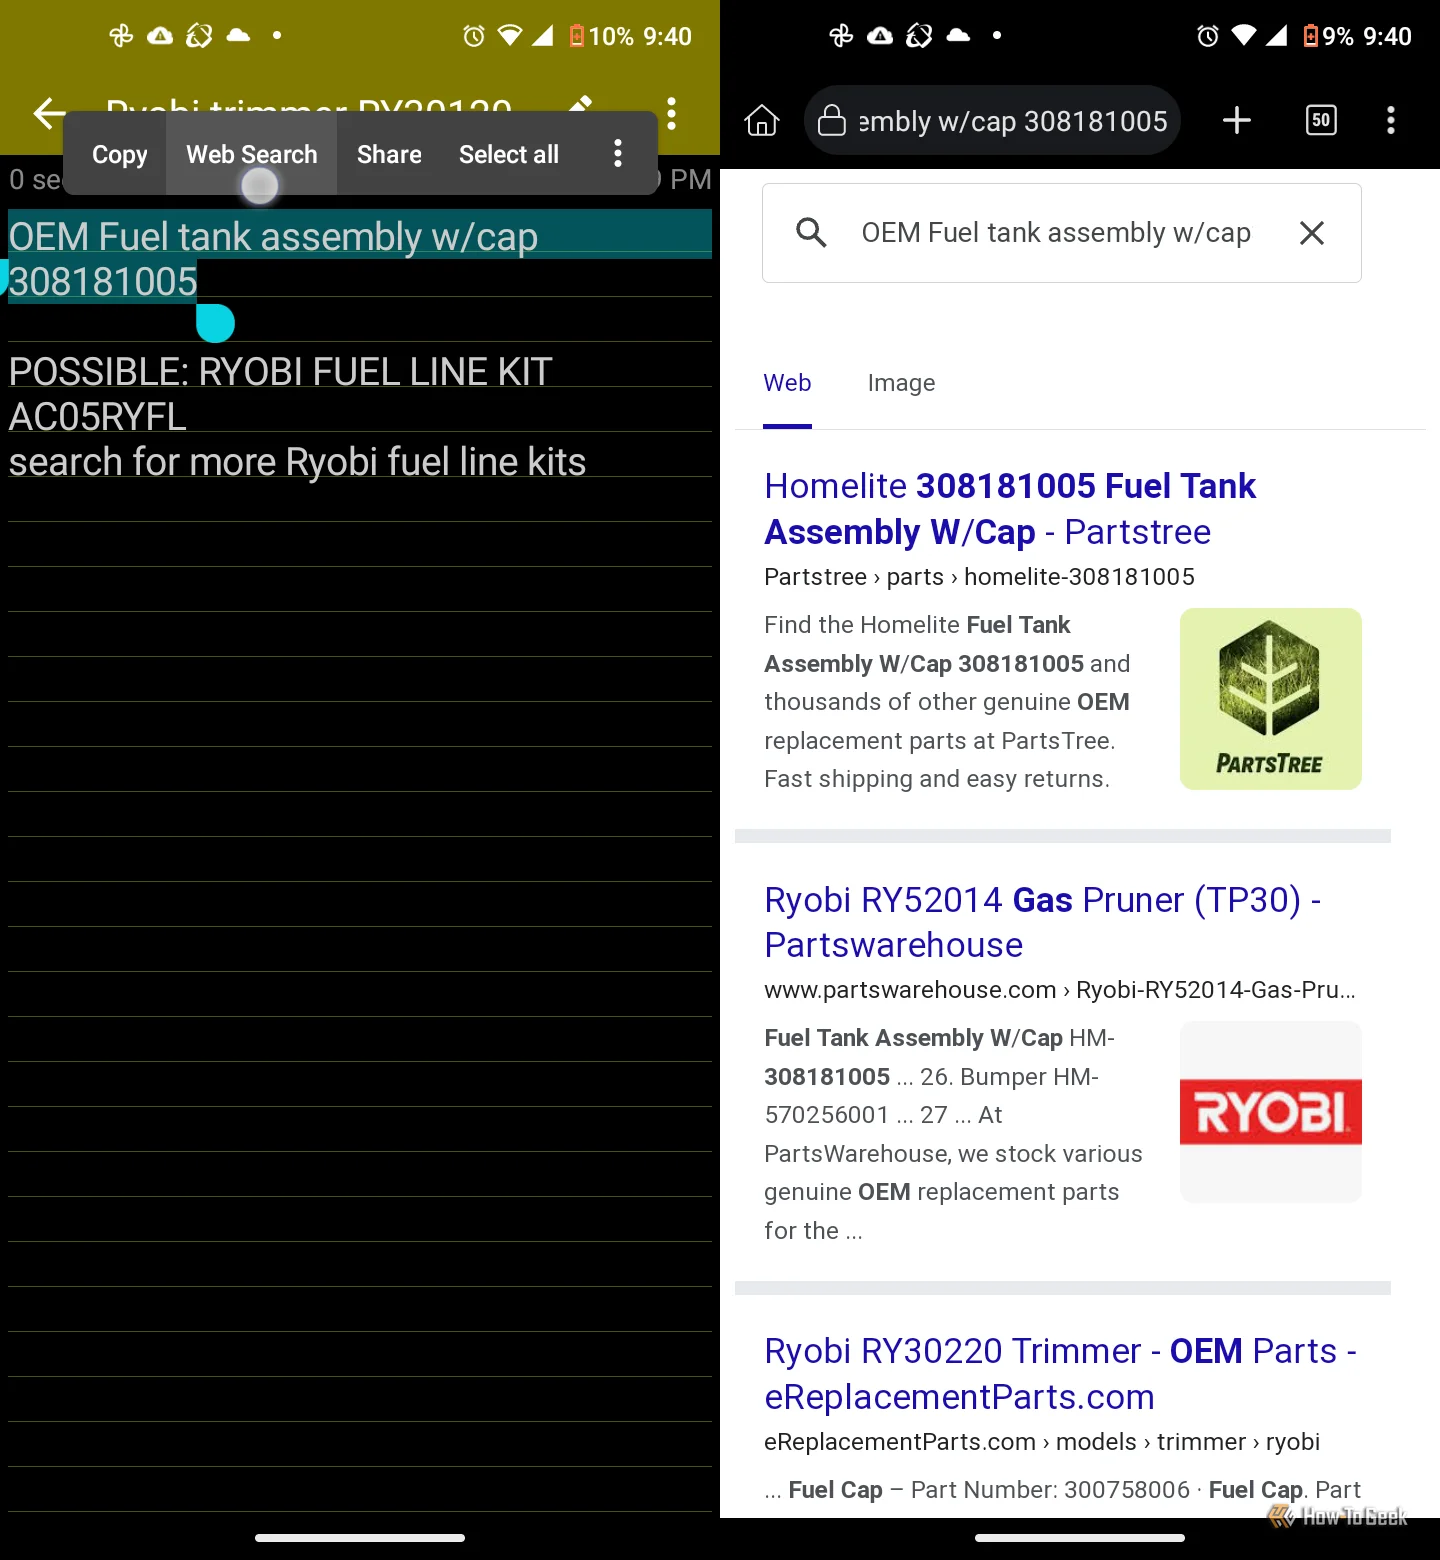
Task: Switch to the Image results tab
Action: tap(901, 383)
